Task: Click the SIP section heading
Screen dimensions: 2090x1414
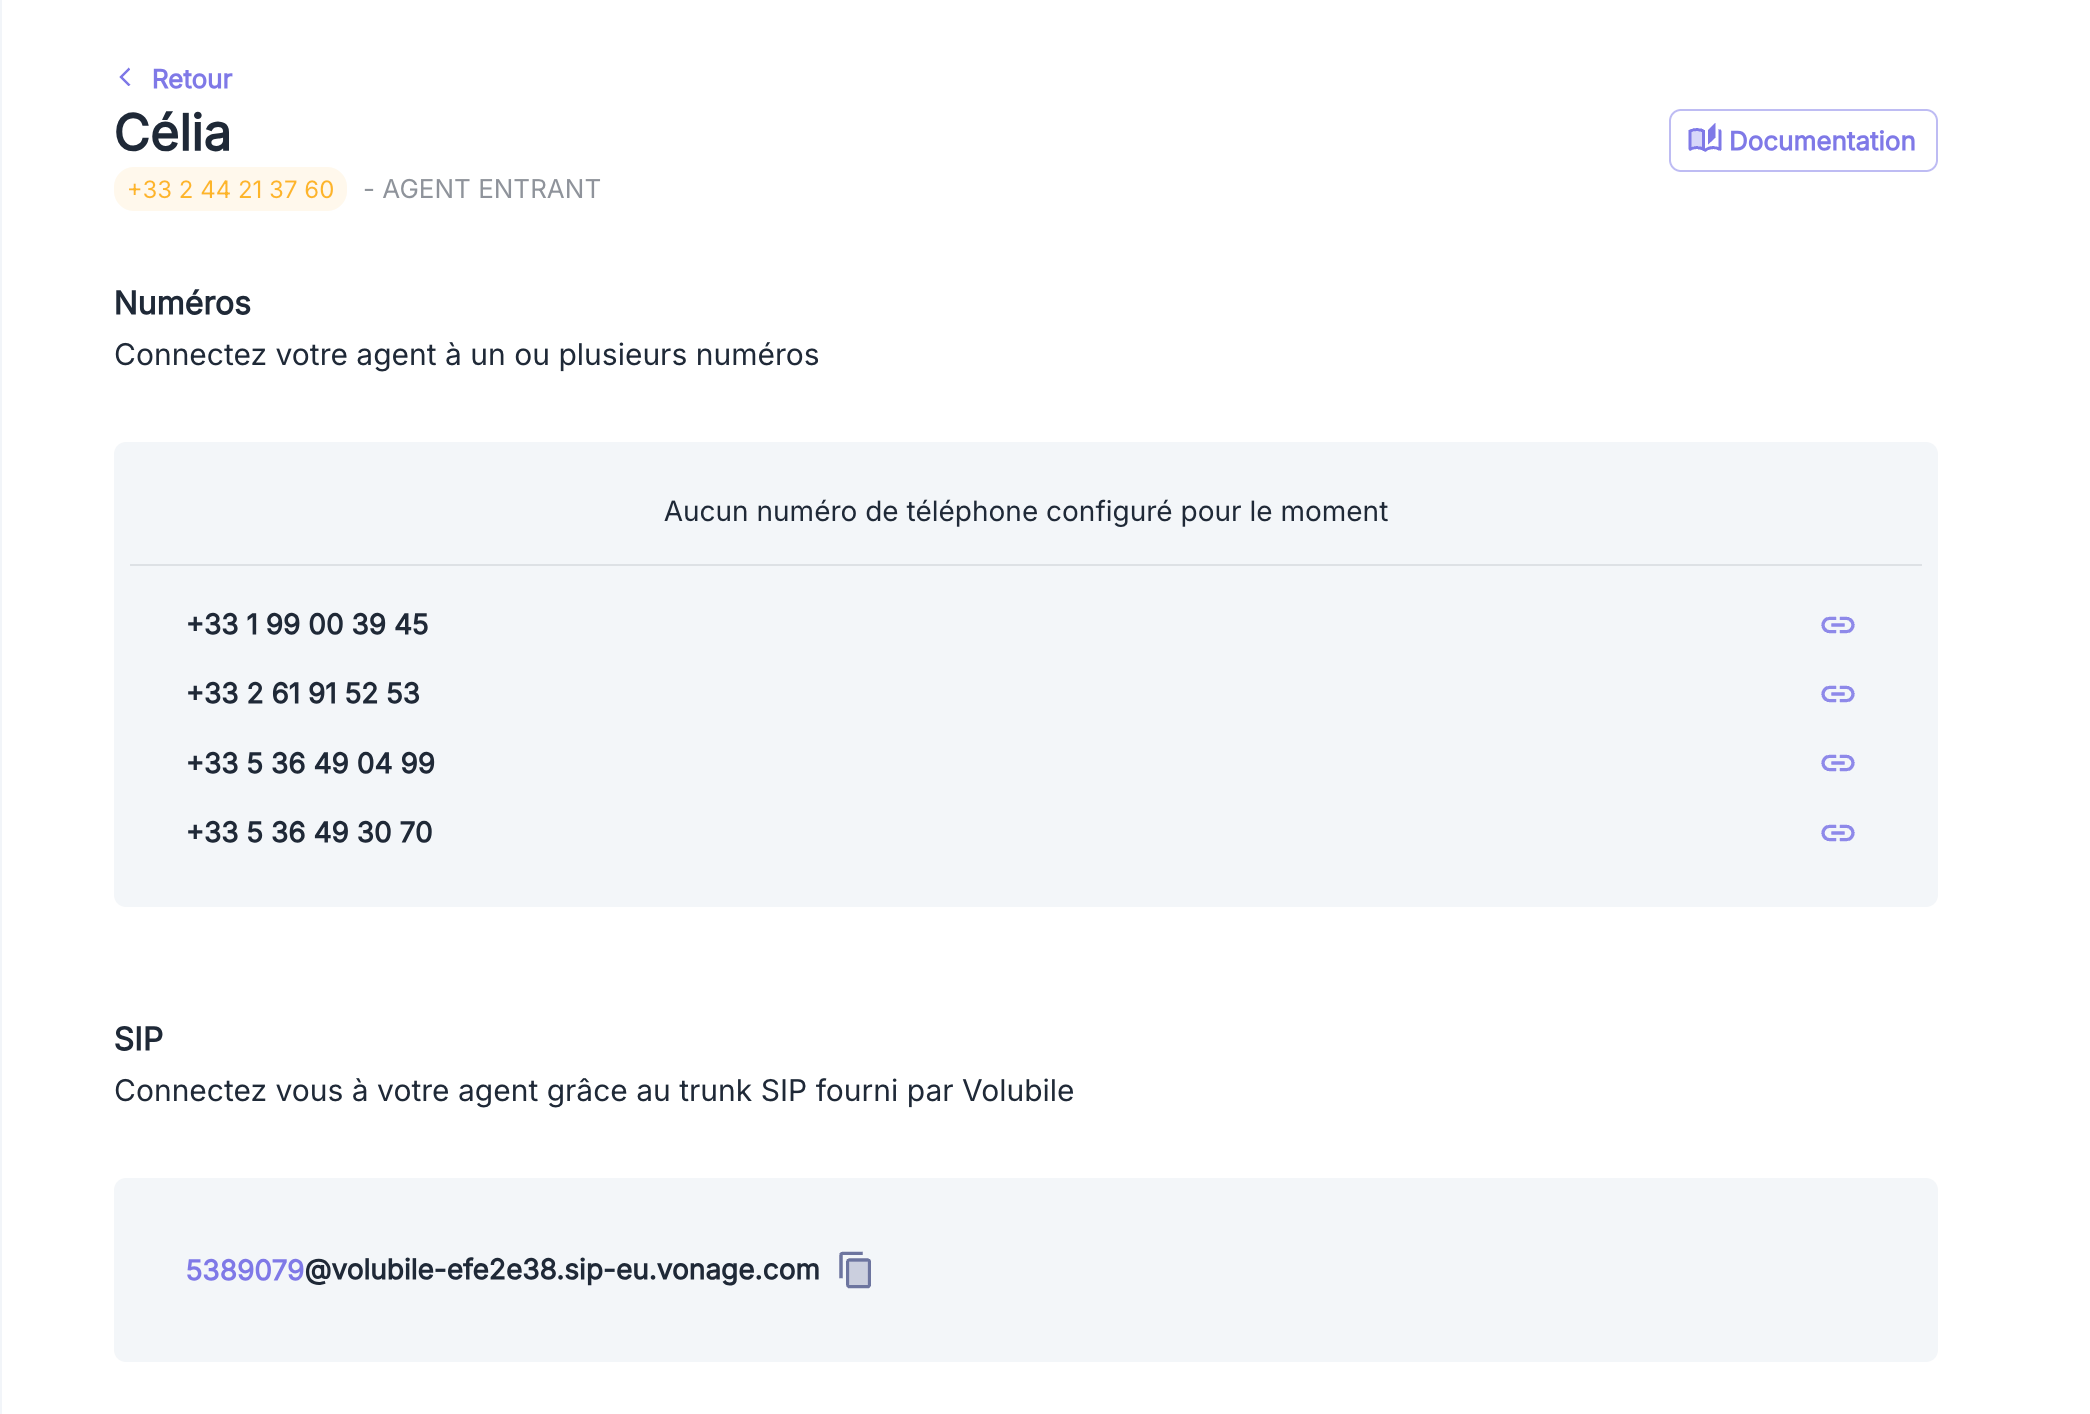Action: (138, 1038)
